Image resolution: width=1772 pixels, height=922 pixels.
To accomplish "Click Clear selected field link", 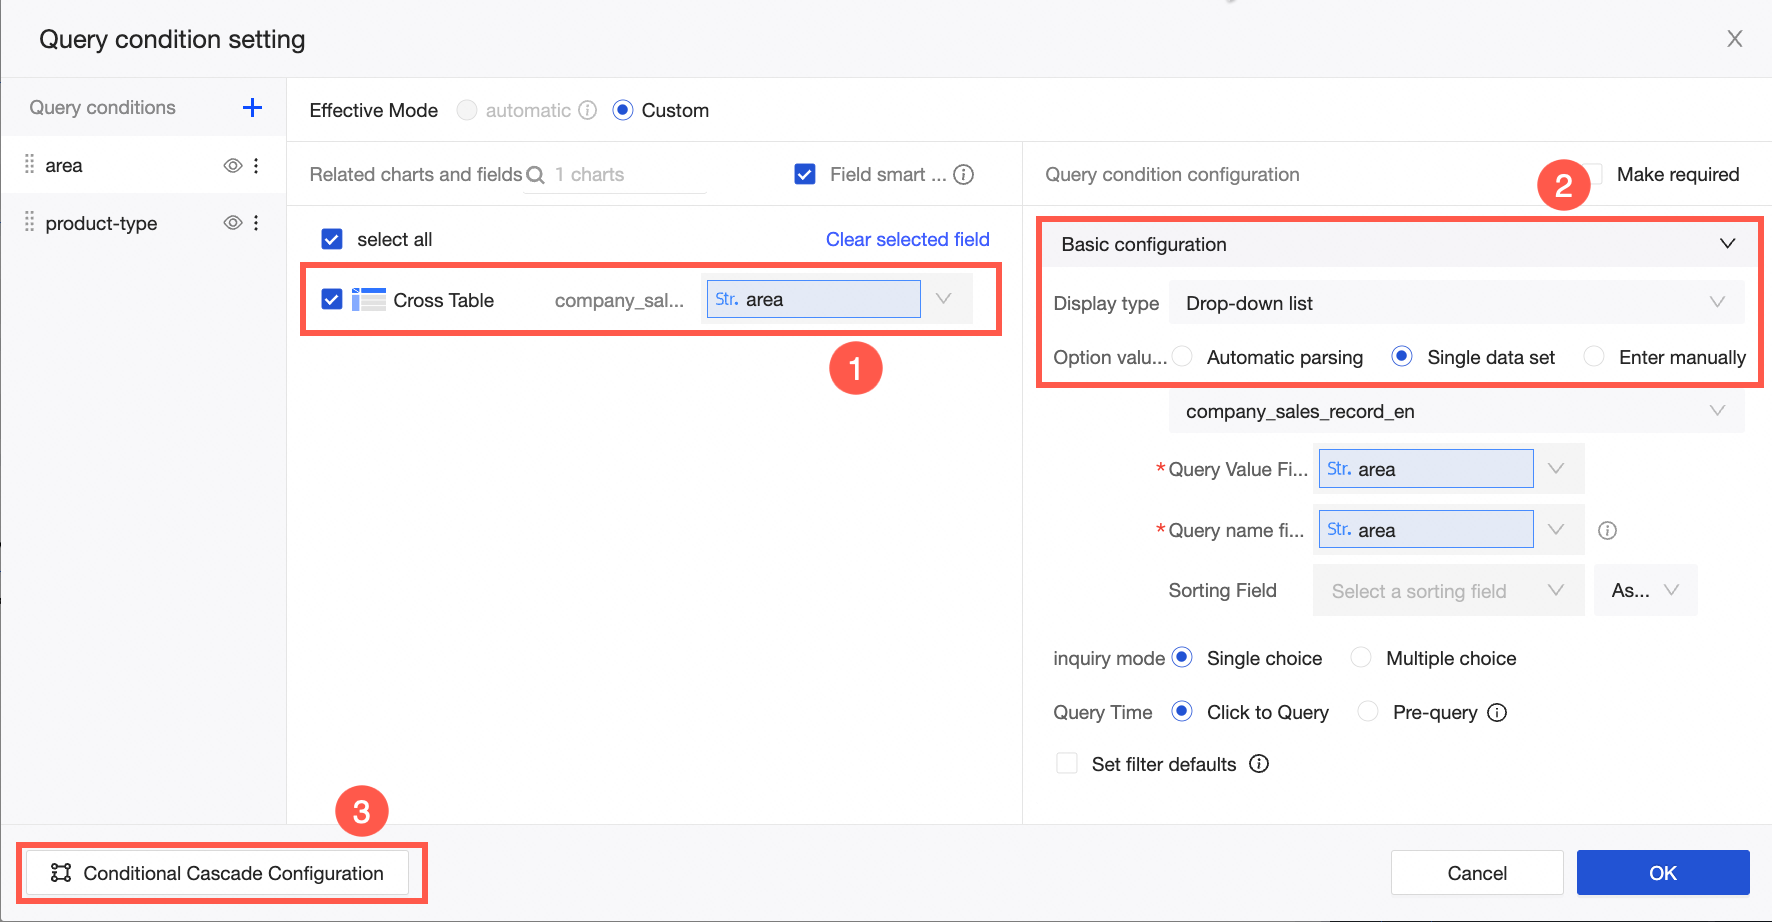I will click(x=908, y=240).
